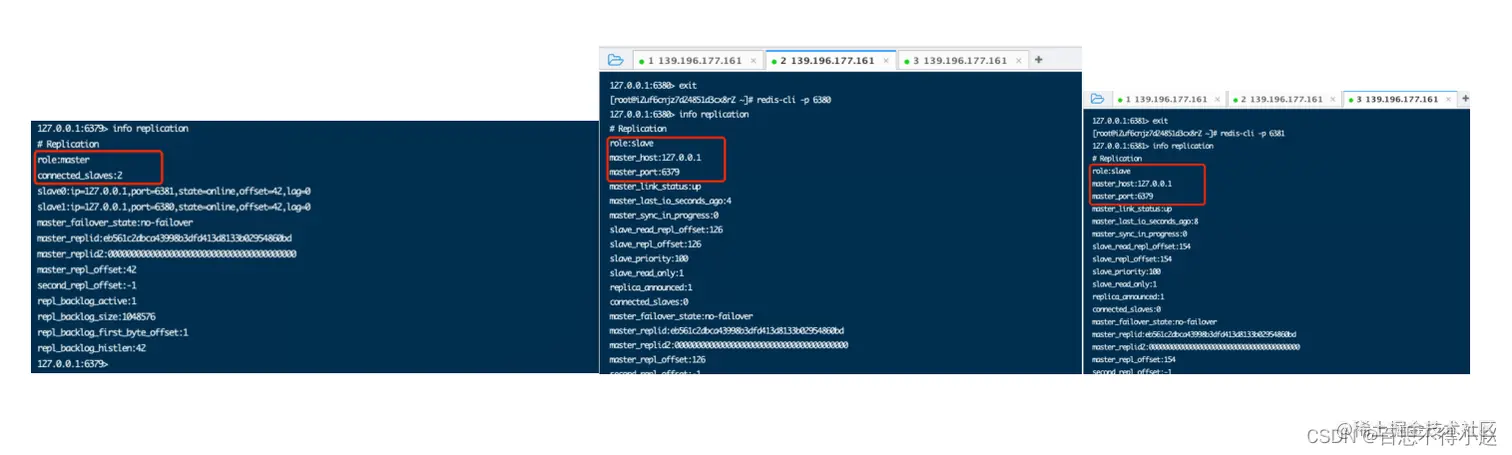
Task: Click 'connected_slaves:2' in the left terminal
Action: [79, 175]
